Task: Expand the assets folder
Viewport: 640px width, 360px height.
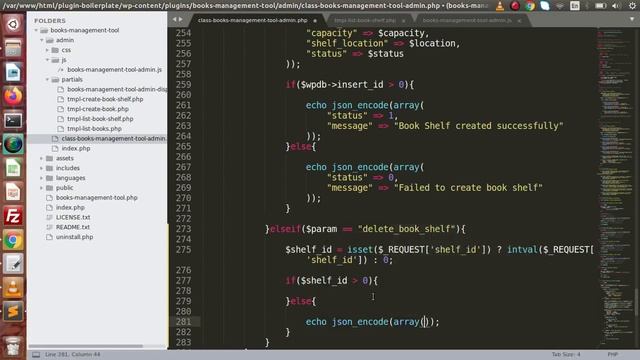Action: (42, 158)
